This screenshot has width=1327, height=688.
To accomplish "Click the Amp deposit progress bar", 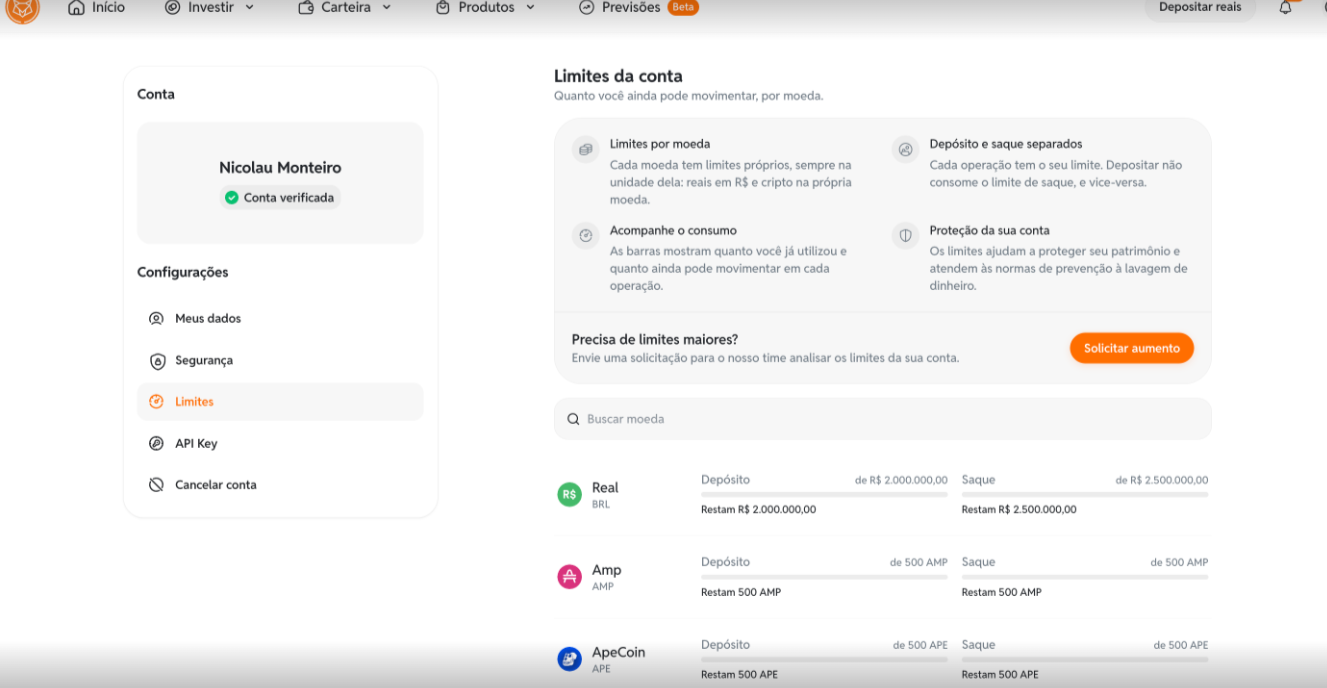I will (x=824, y=577).
